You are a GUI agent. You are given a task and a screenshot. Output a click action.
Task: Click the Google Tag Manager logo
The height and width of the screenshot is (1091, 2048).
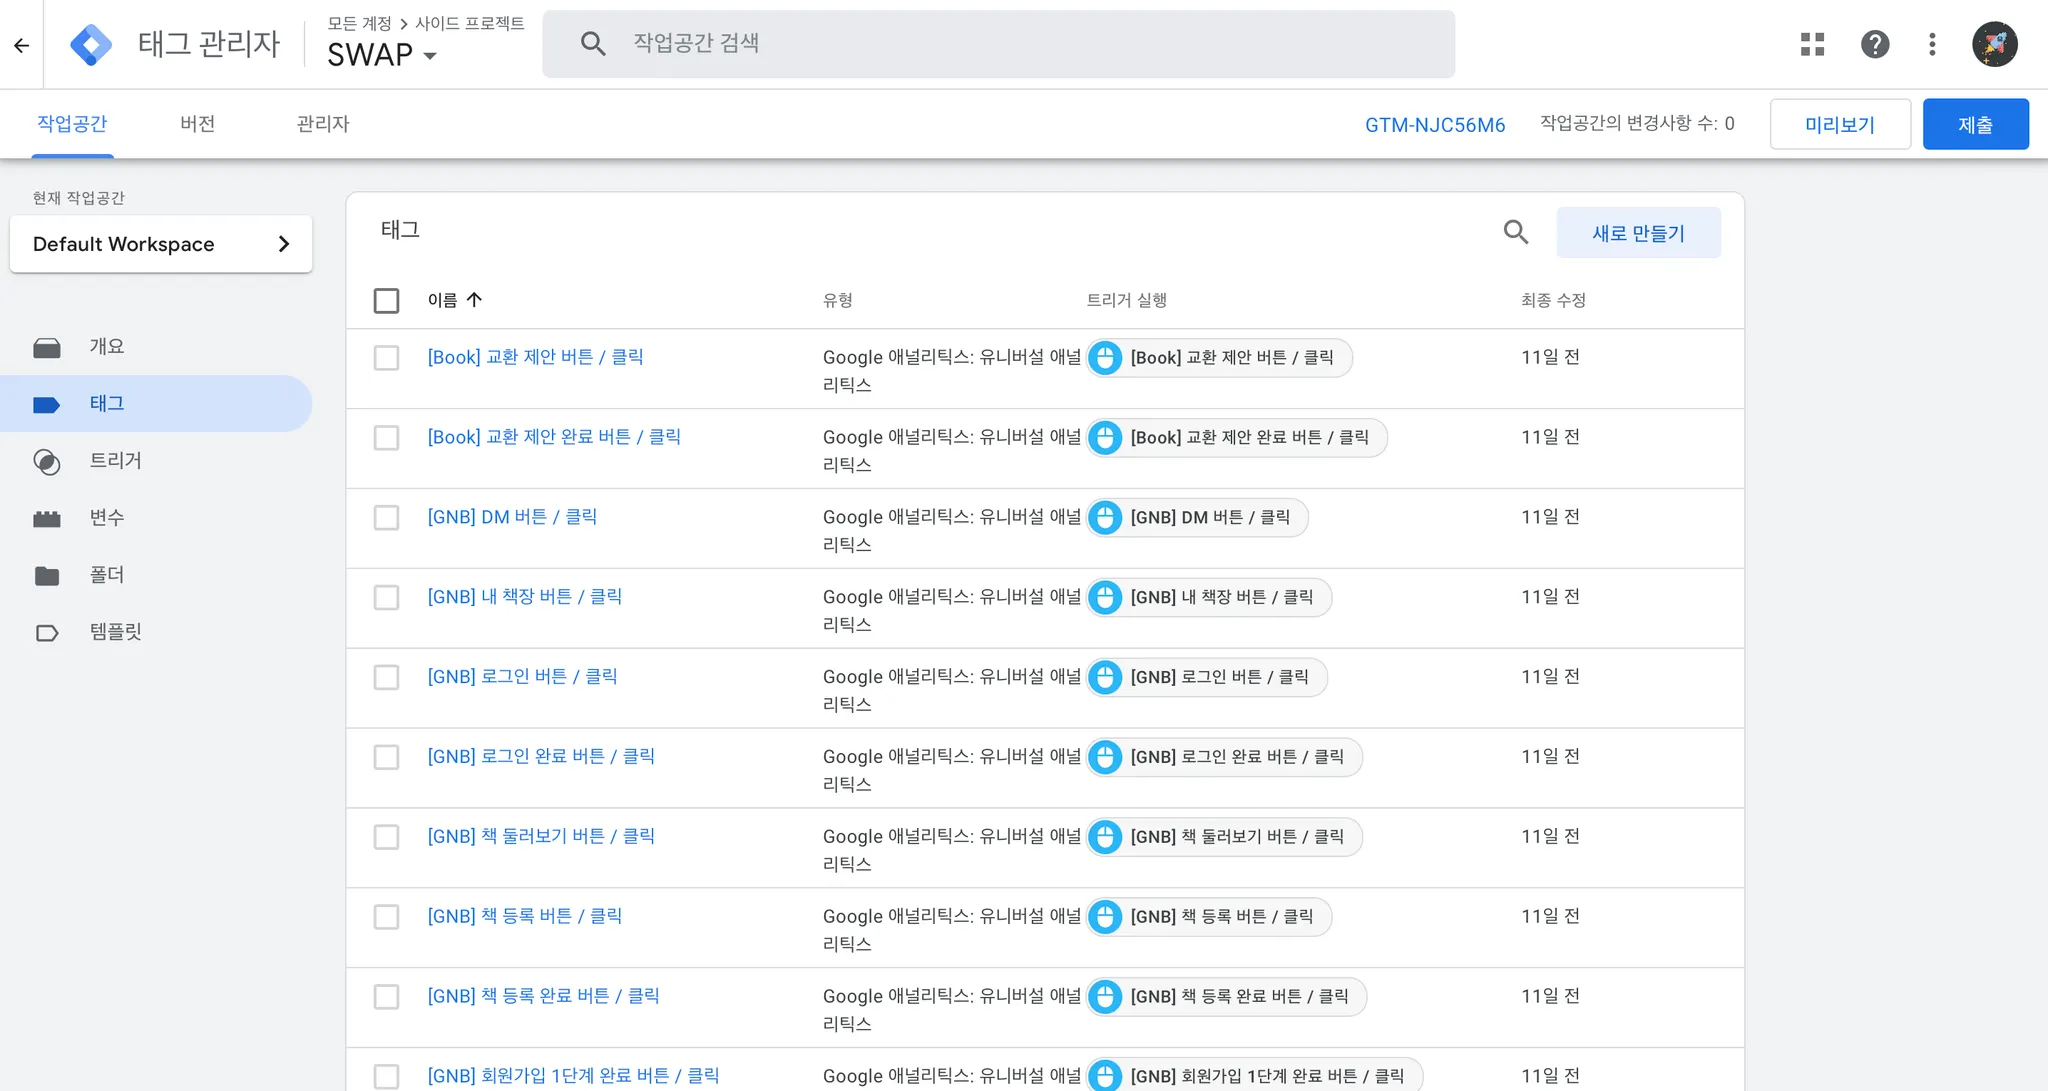[x=91, y=45]
